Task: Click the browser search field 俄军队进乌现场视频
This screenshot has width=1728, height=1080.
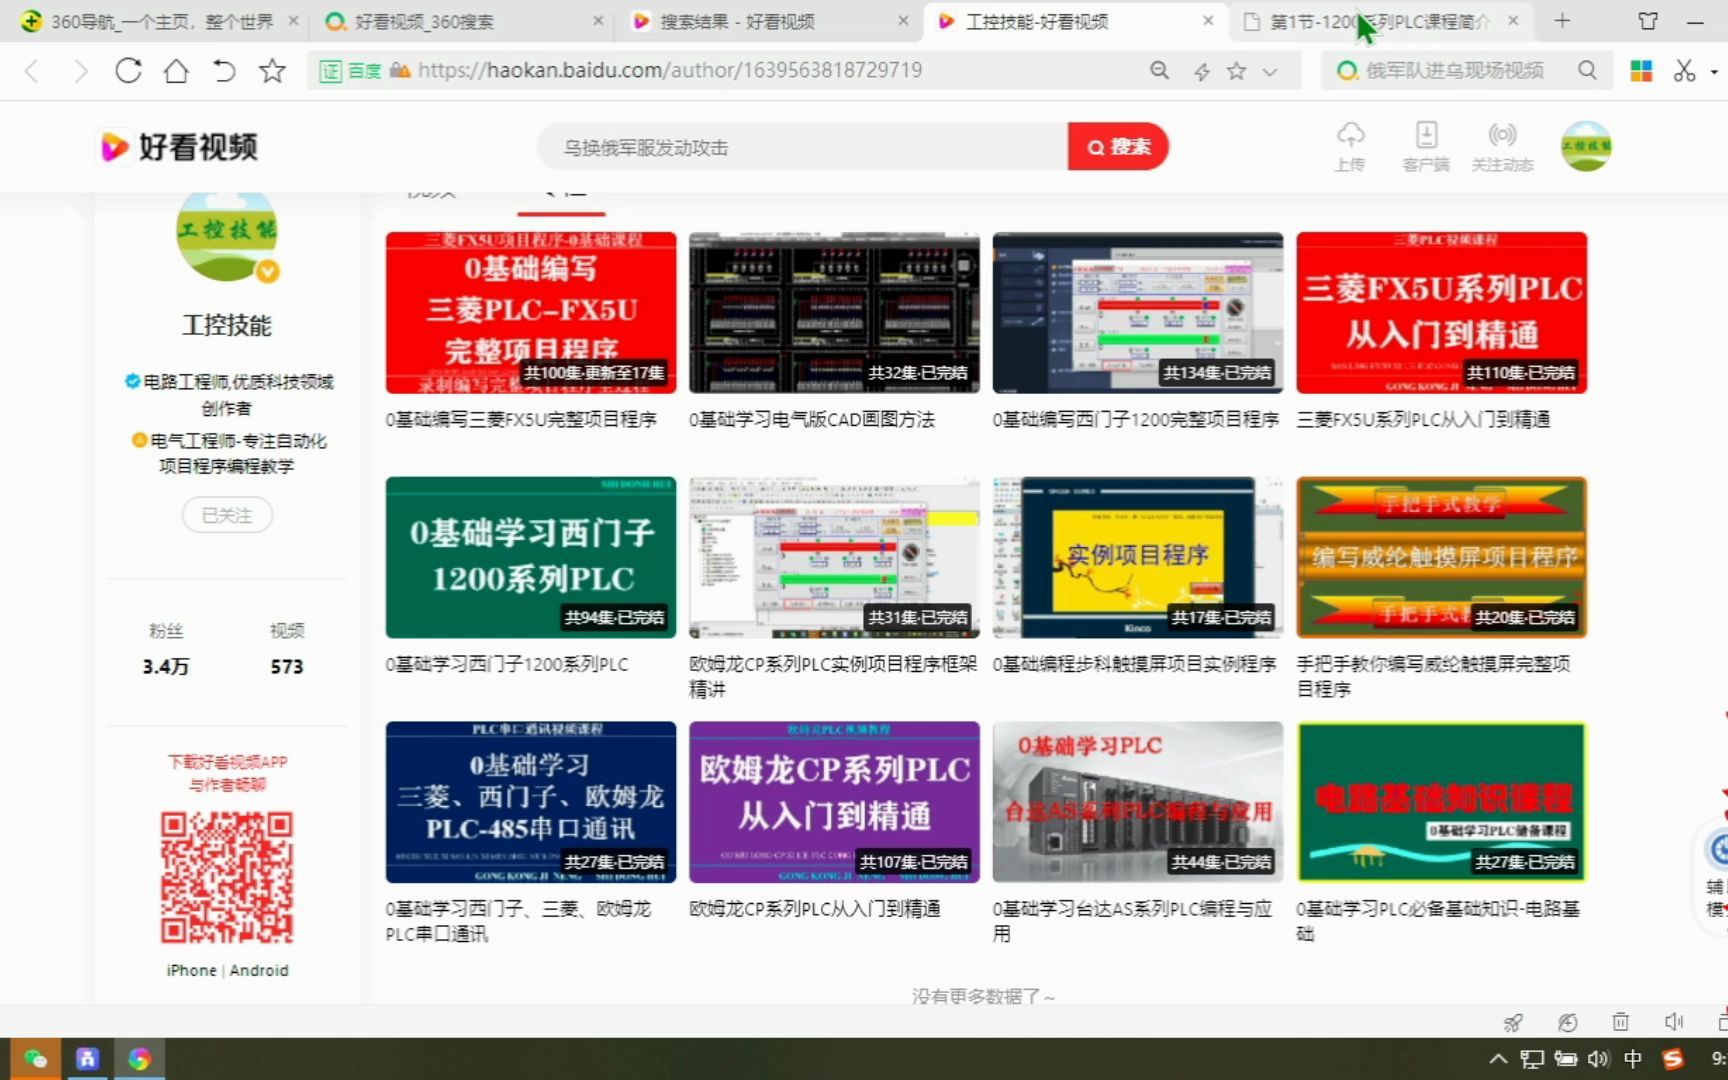Action: 1455,70
